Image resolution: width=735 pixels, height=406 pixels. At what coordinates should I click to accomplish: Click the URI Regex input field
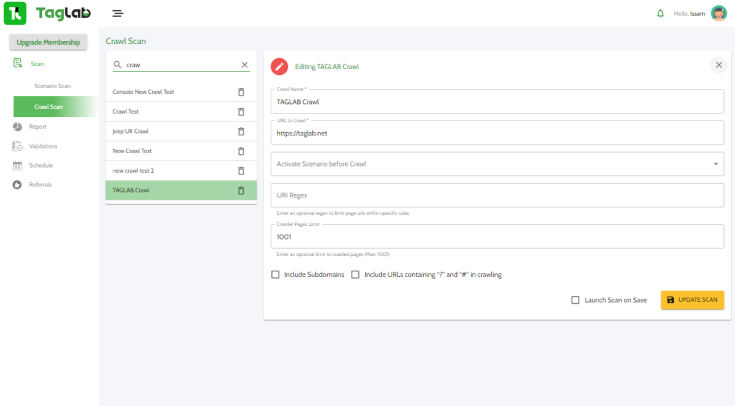(497, 195)
